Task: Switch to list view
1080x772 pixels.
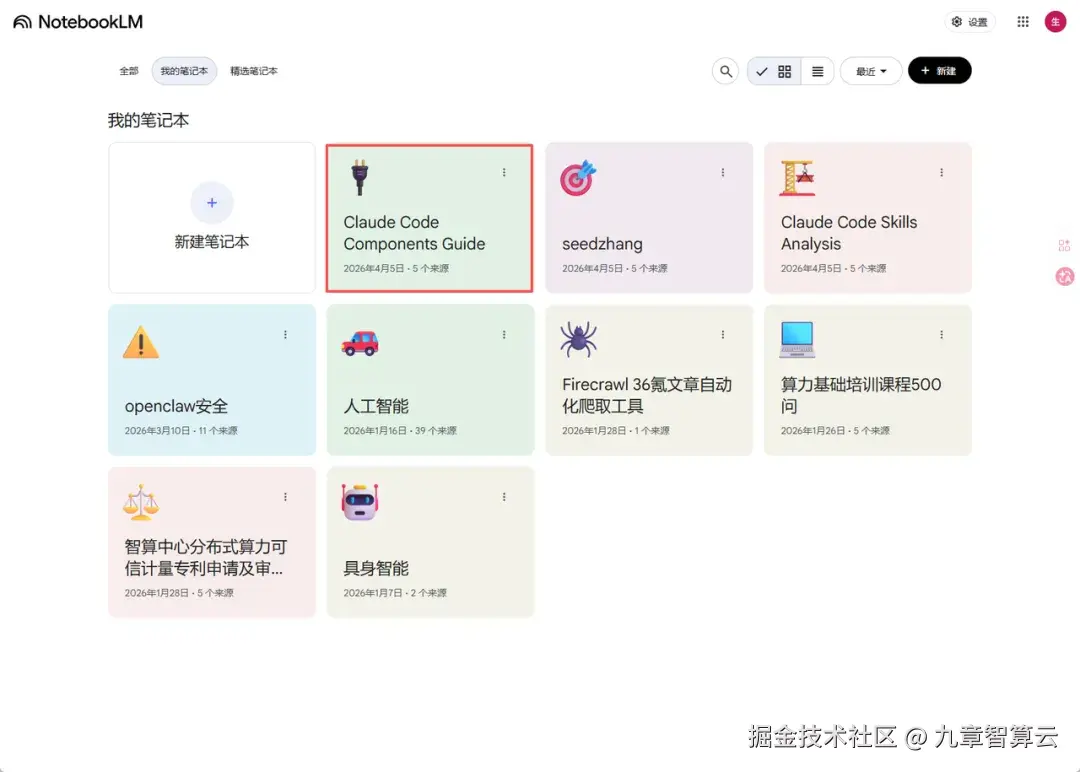Action: tap(817, 71)
